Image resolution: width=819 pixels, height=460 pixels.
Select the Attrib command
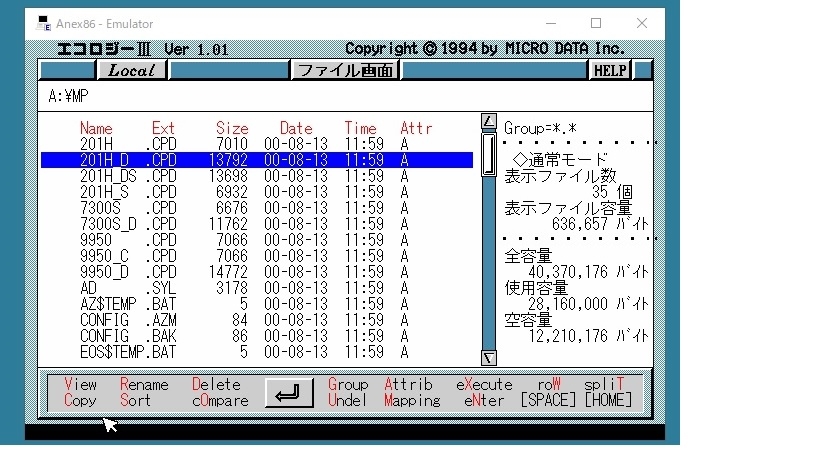[408, 384]
